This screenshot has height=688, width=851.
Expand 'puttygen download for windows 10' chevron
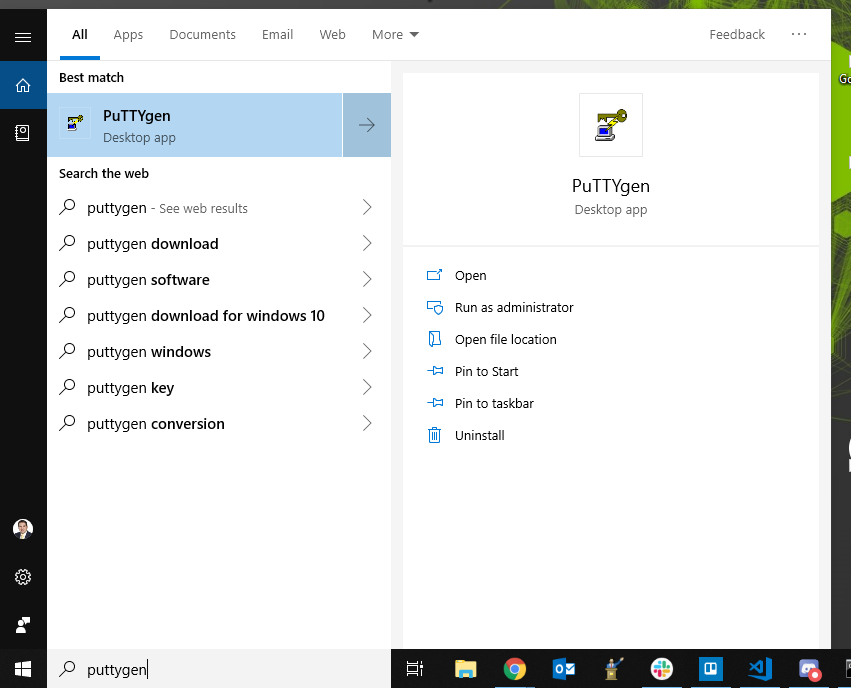click(x=367, y=315)
